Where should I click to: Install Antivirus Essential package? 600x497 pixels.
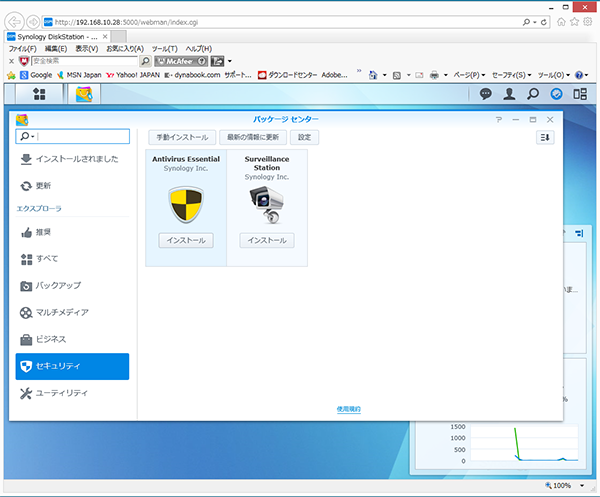pos(185,240)
